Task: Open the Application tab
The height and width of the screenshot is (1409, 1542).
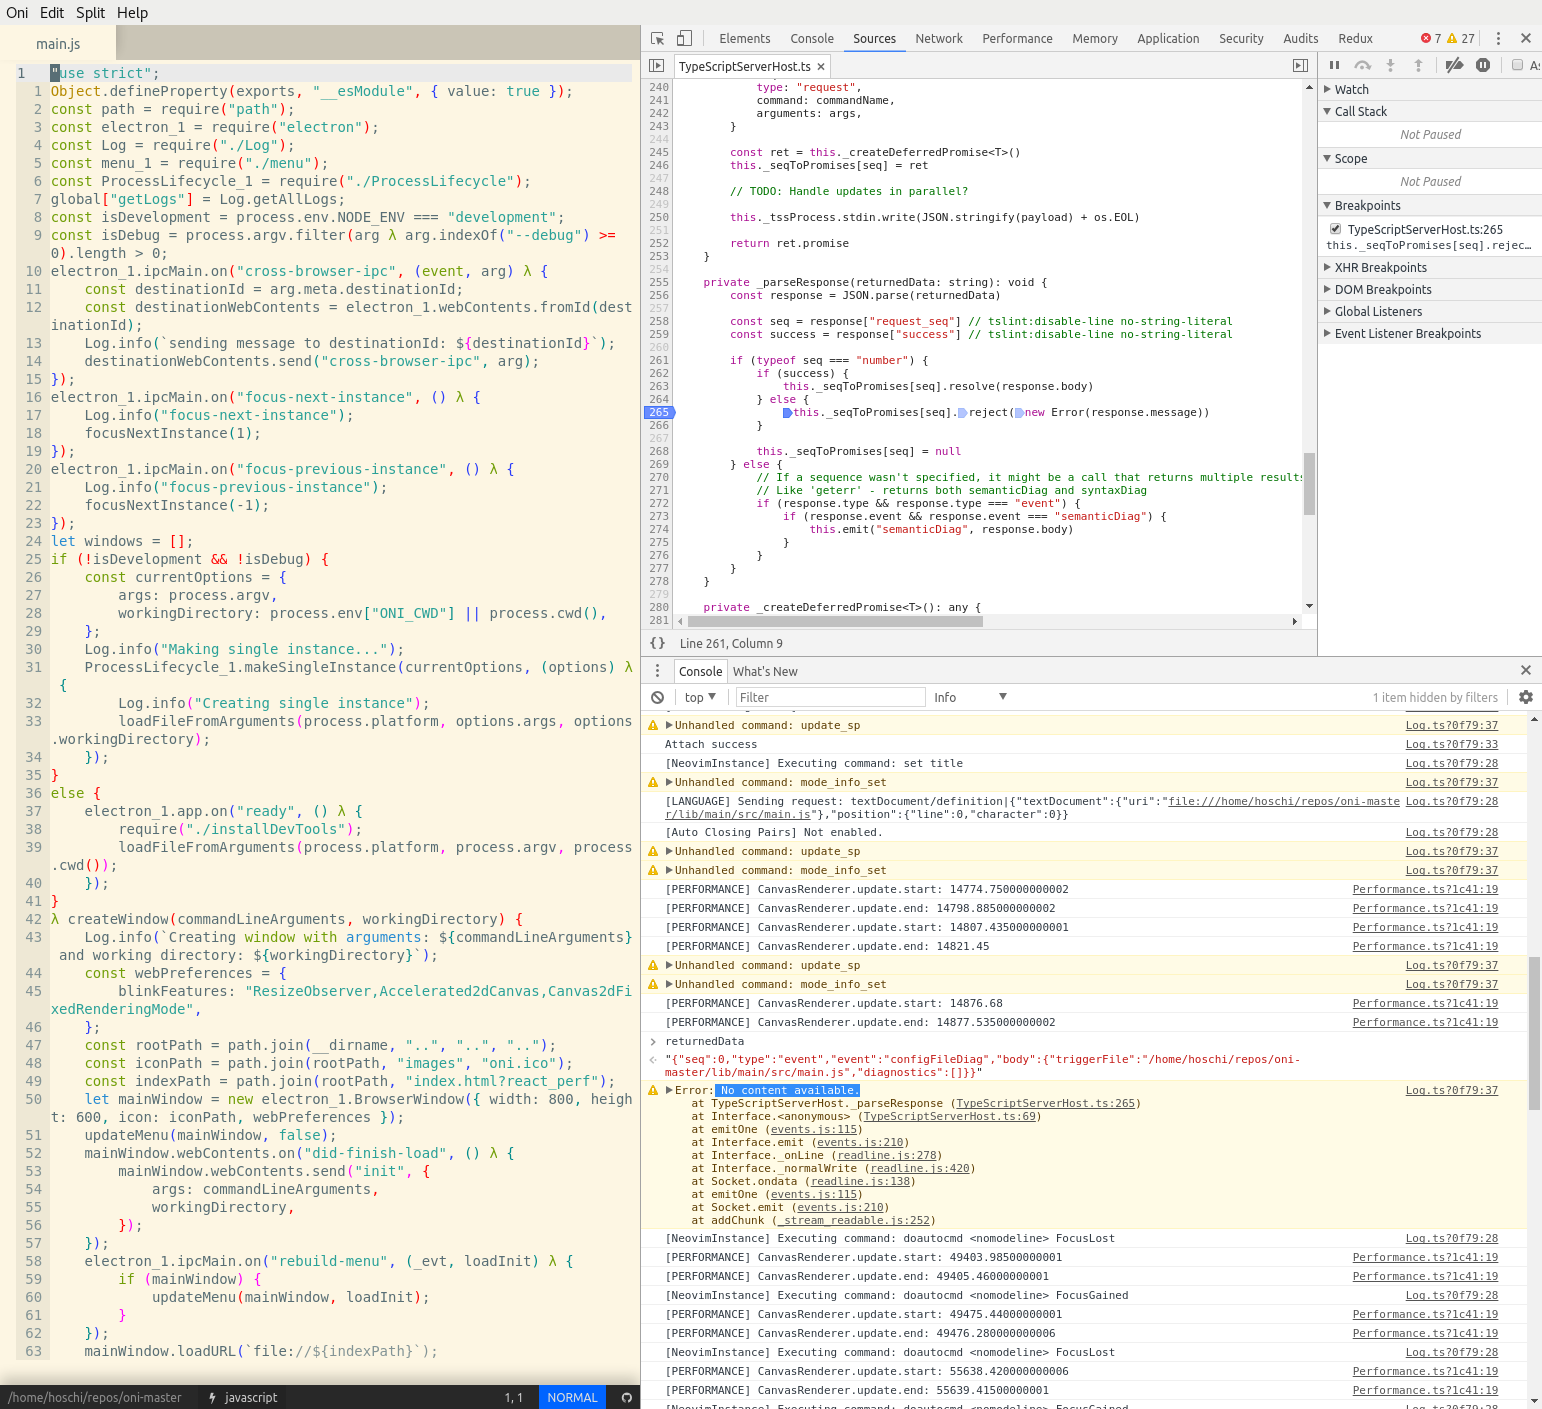Action: [x=1168, y=38]
